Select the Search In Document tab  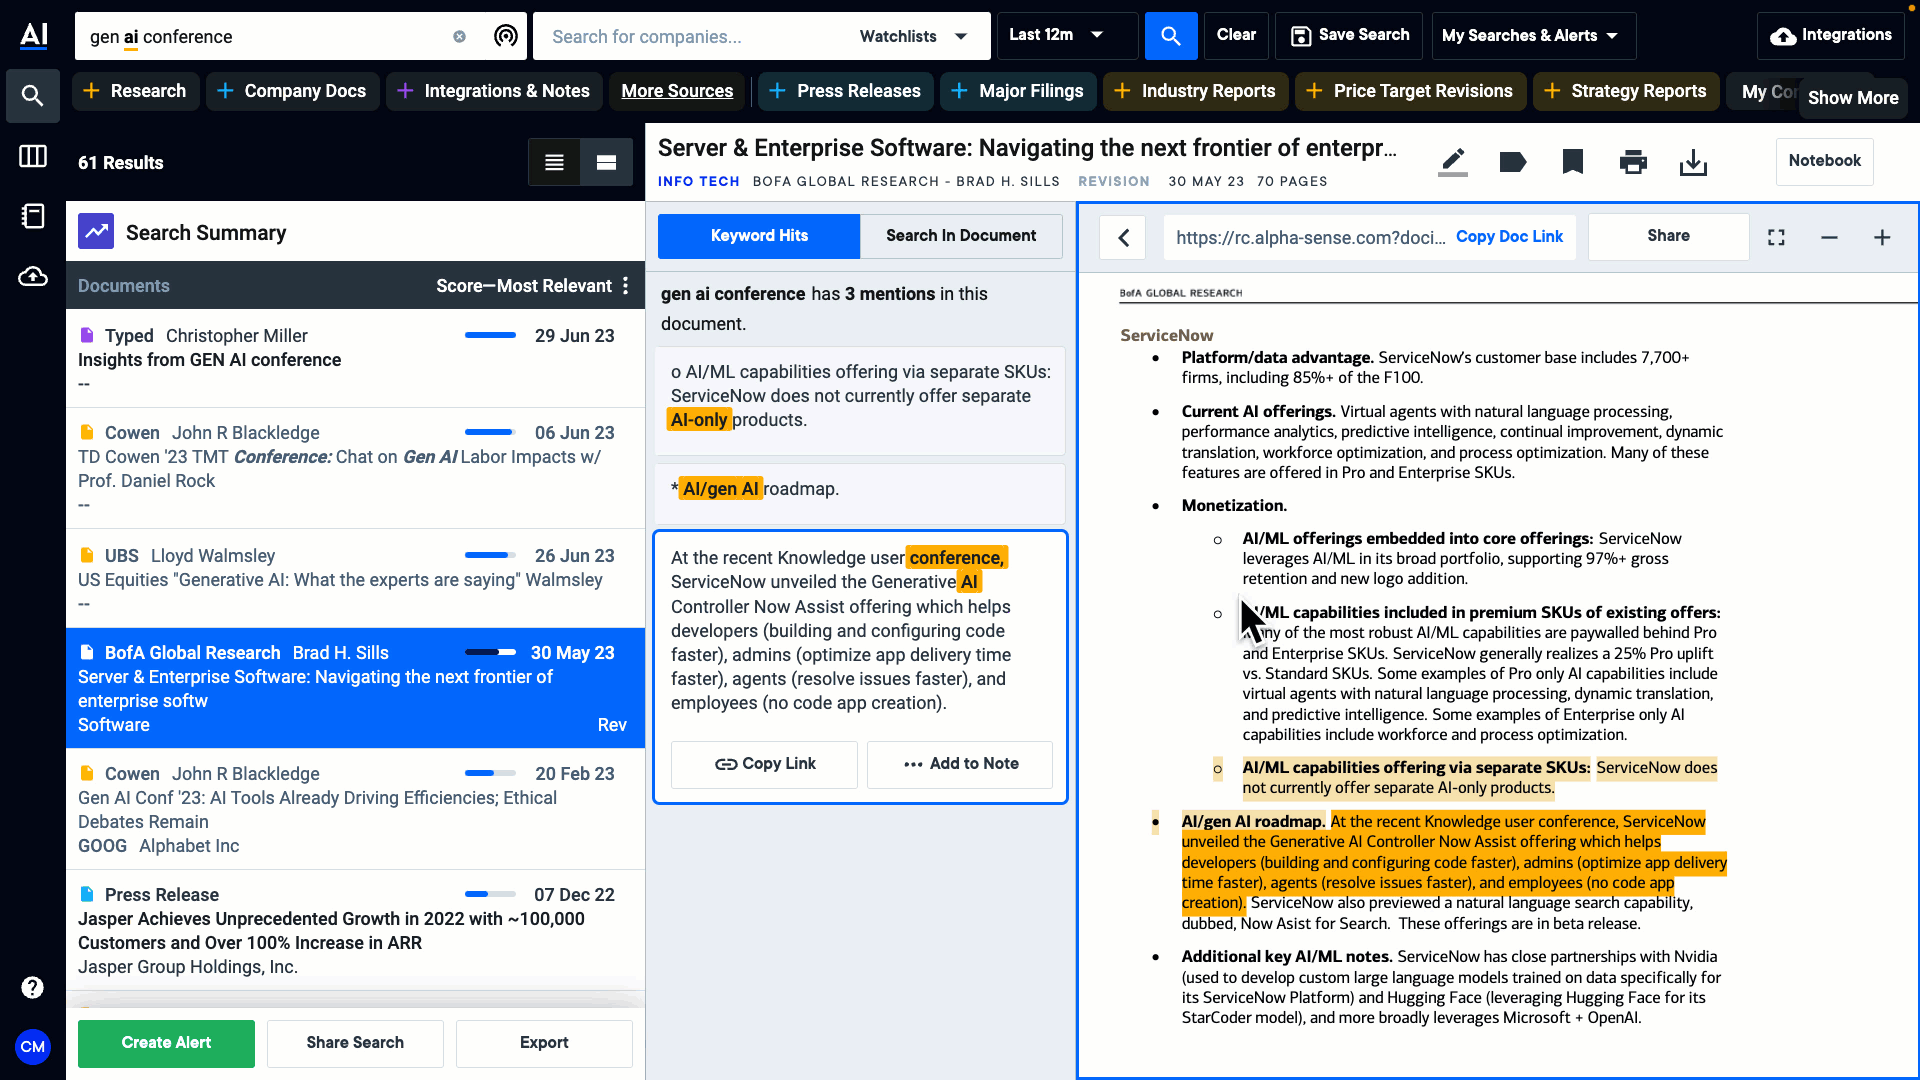click(961, 236)
